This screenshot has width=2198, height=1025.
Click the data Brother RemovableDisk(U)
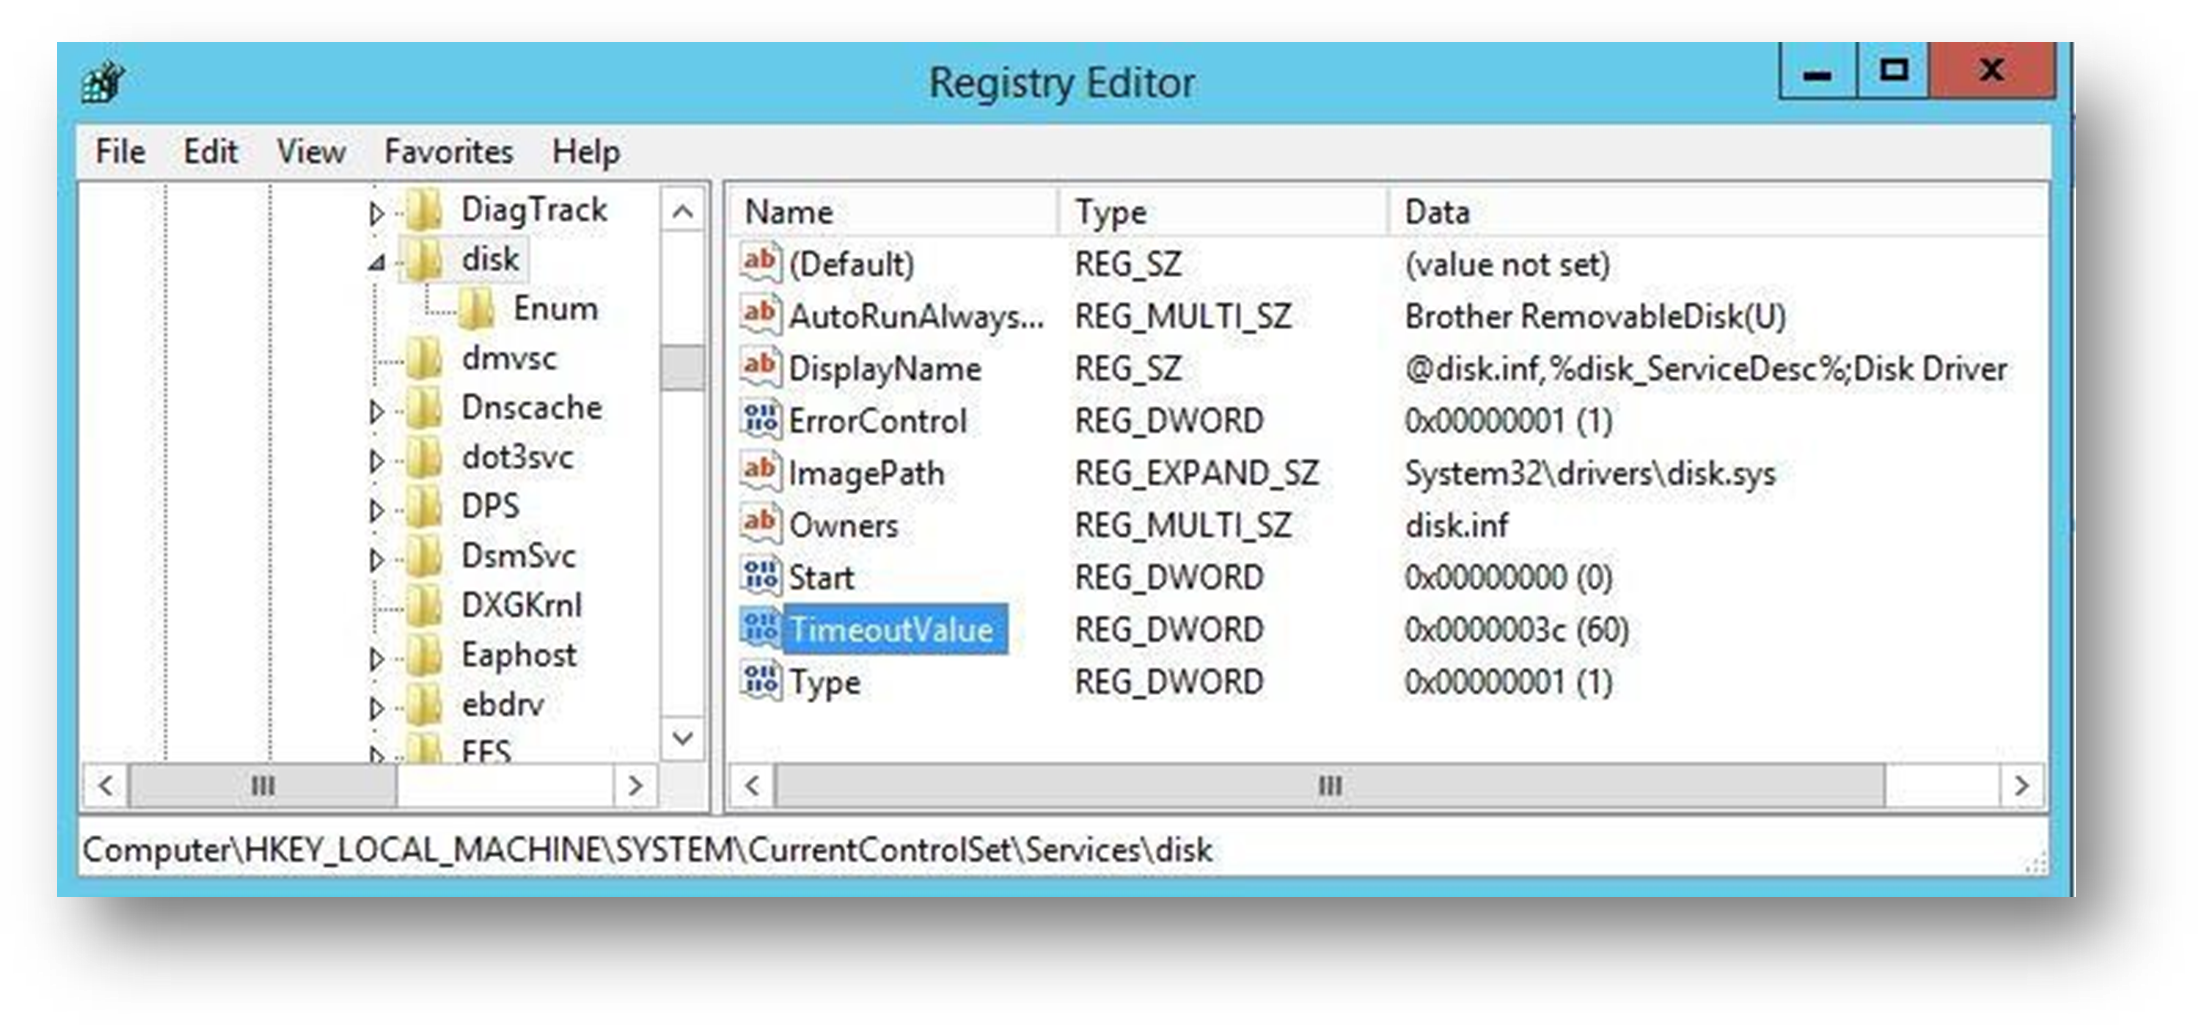(x=1595, y=316)
